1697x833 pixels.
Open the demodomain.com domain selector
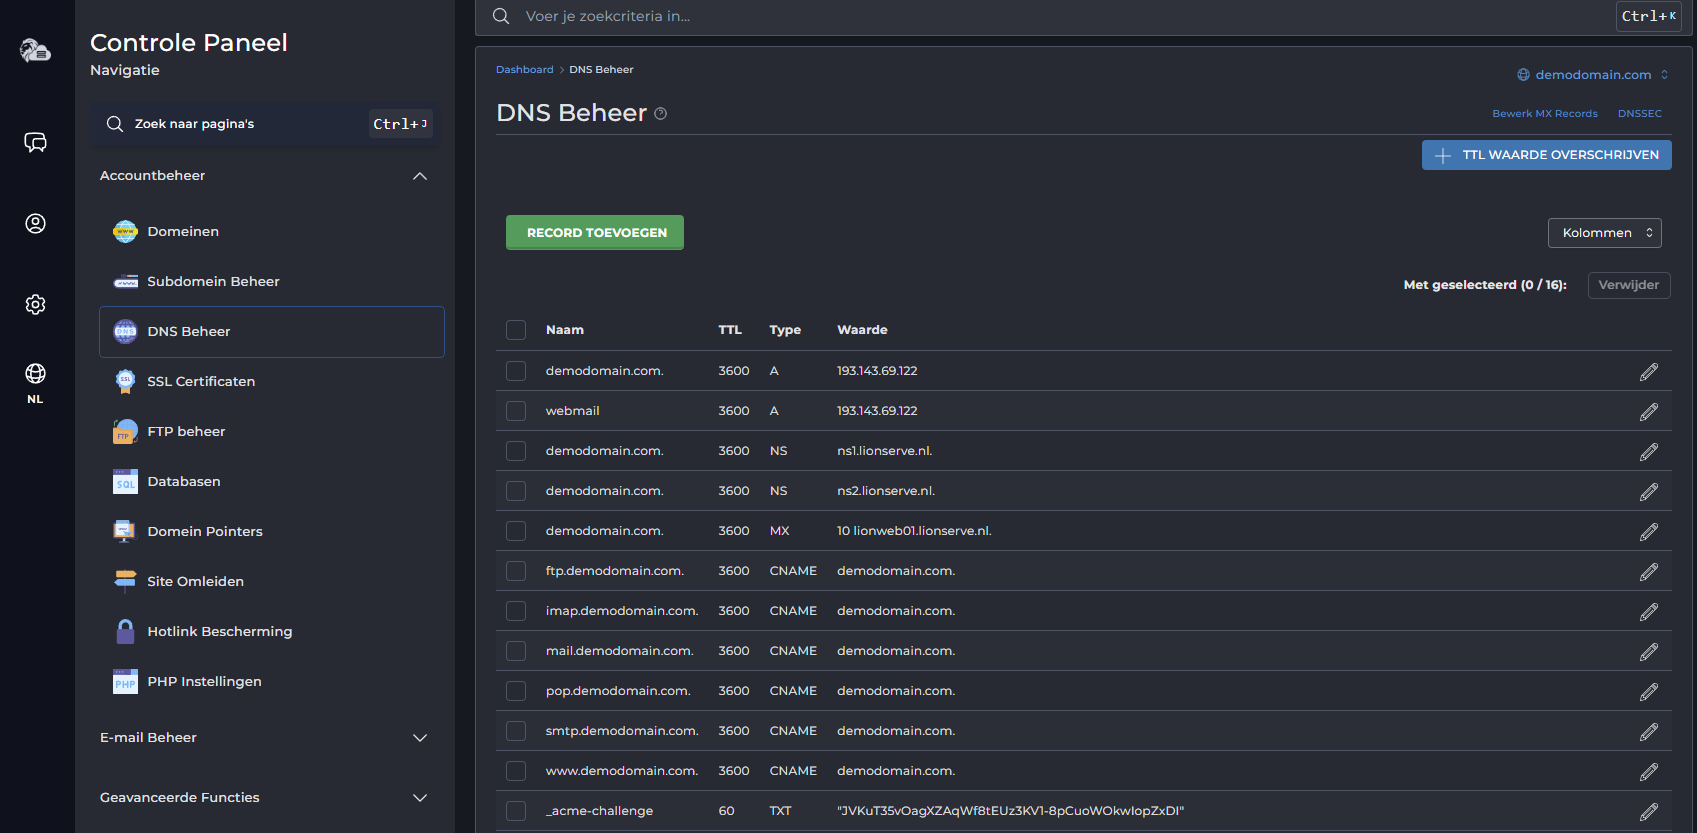coord(1593,75)
